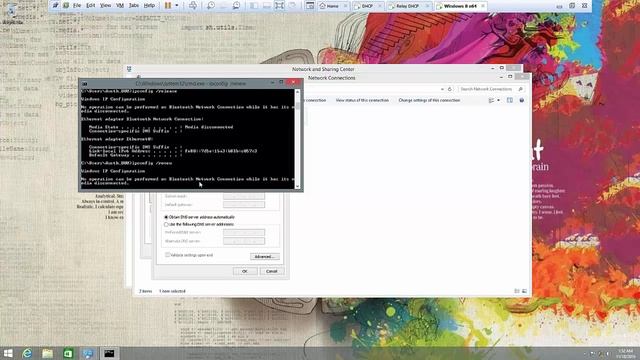Click the Network and Sharing Center title bar icon
The image size is (640, 360).
[x=129, y=69]
